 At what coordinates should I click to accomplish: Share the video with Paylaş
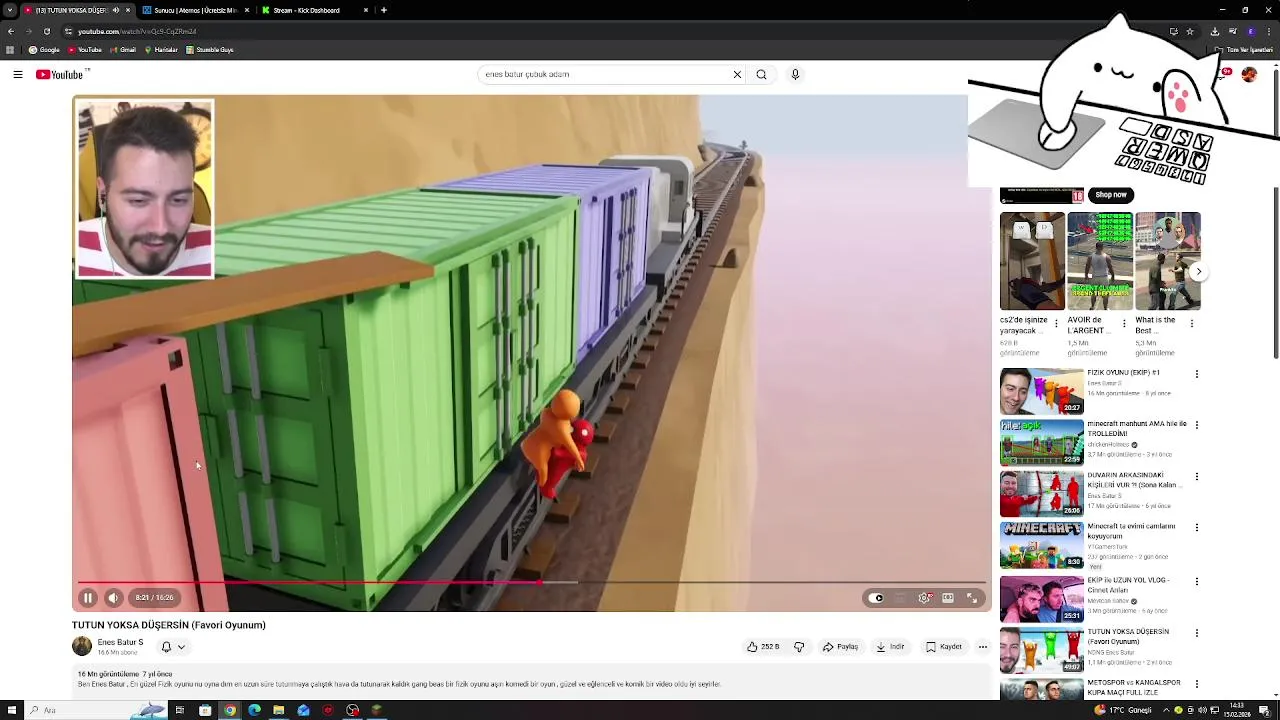pos(840,647)
